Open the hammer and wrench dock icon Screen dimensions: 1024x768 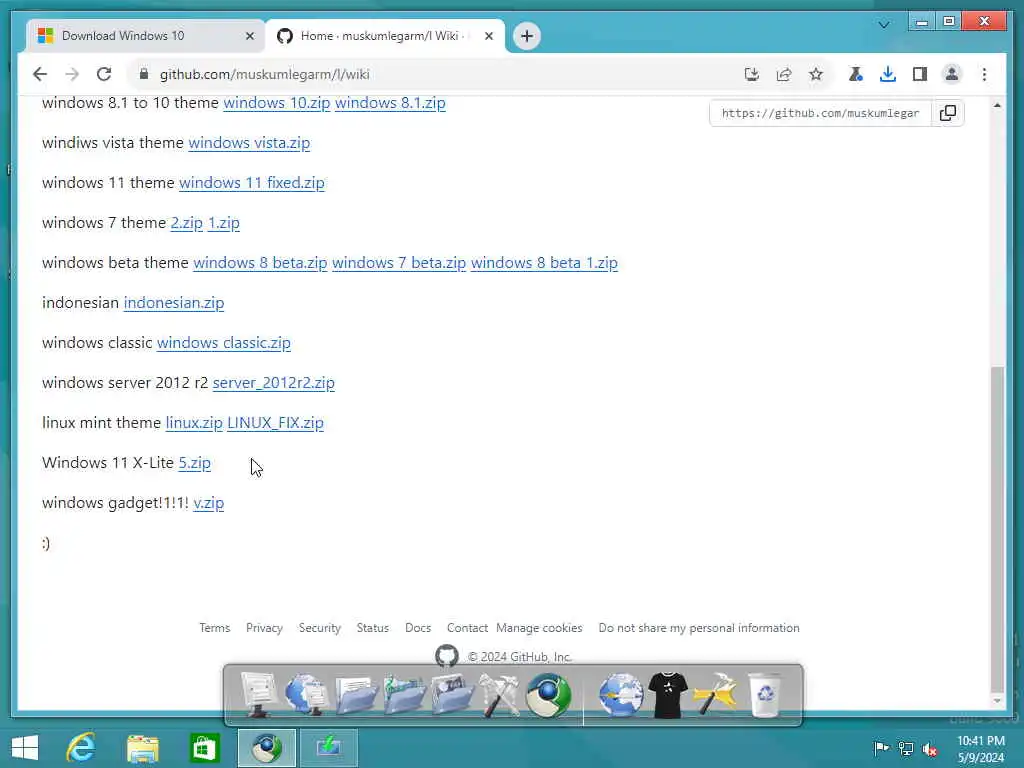500,696
